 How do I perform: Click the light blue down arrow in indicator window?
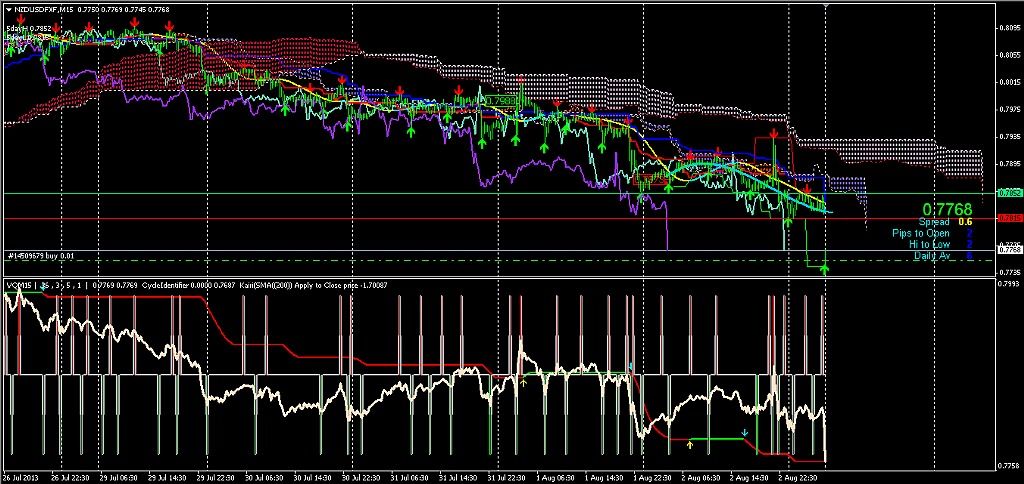(x=743, y=433)
